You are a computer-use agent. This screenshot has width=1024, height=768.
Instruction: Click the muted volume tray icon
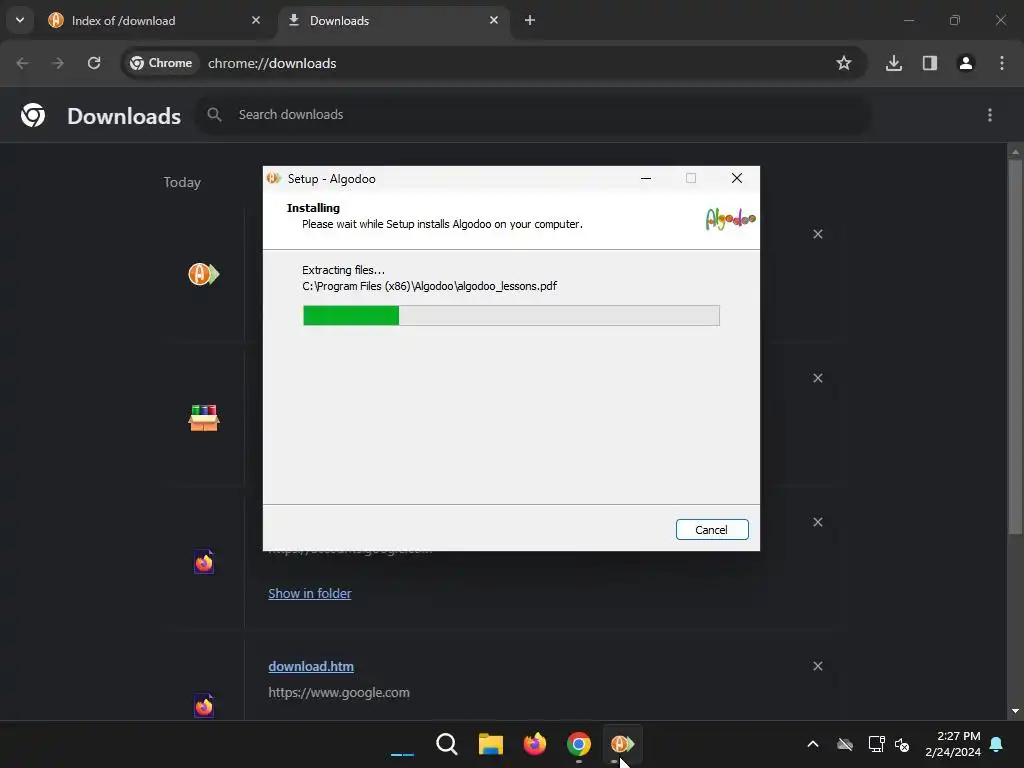[x=903, y=744]
